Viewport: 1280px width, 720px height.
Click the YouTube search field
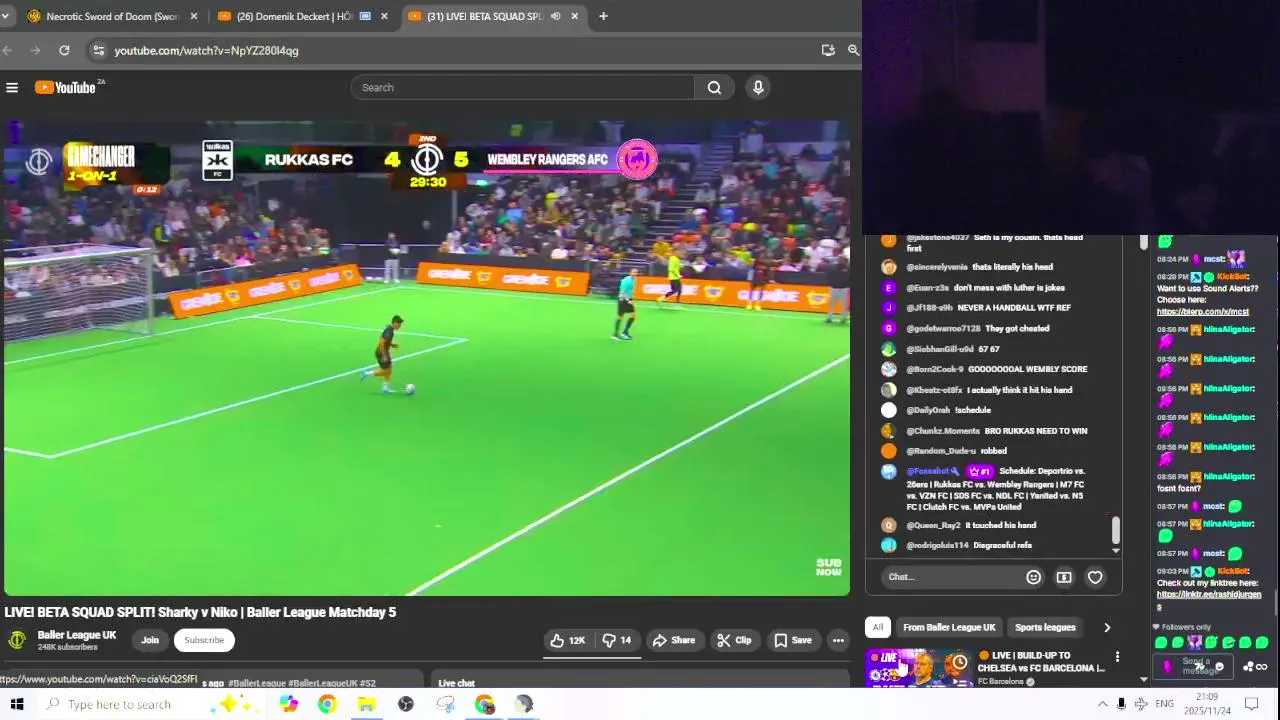point(523,88)
